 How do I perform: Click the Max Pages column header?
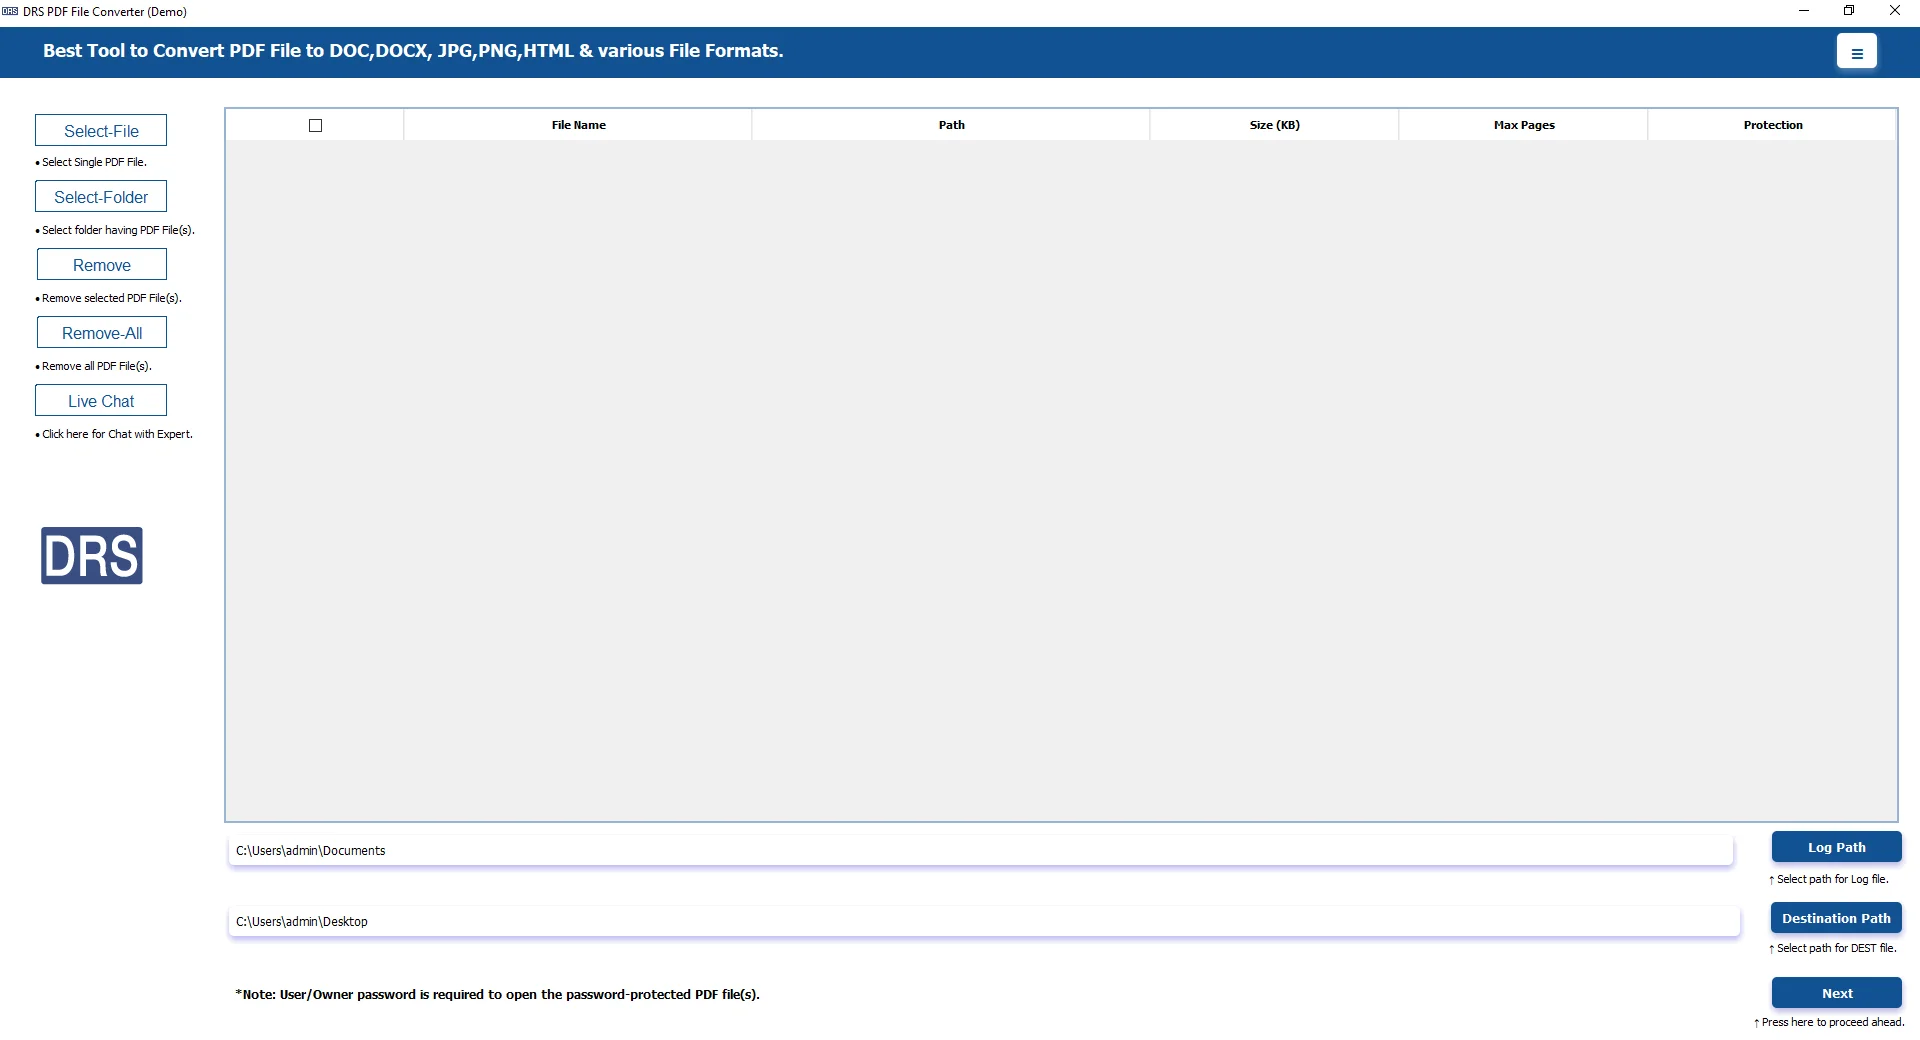(1523, 125)
